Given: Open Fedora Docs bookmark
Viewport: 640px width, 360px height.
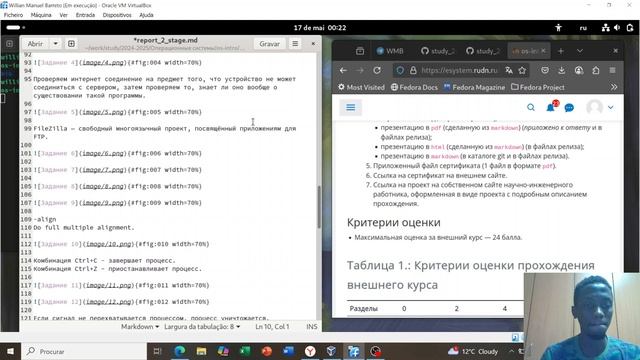Looking at the screenshot, I should (414, 87).
